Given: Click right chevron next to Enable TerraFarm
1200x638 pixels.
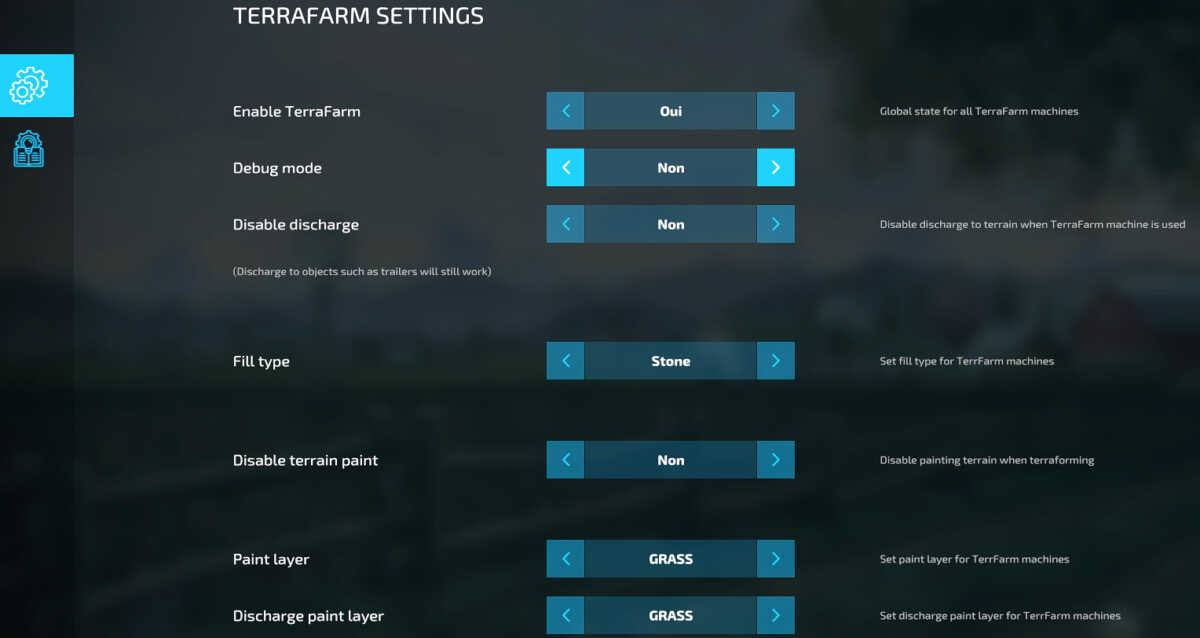Looking at the screenshot, I should [x=776, y=111].
